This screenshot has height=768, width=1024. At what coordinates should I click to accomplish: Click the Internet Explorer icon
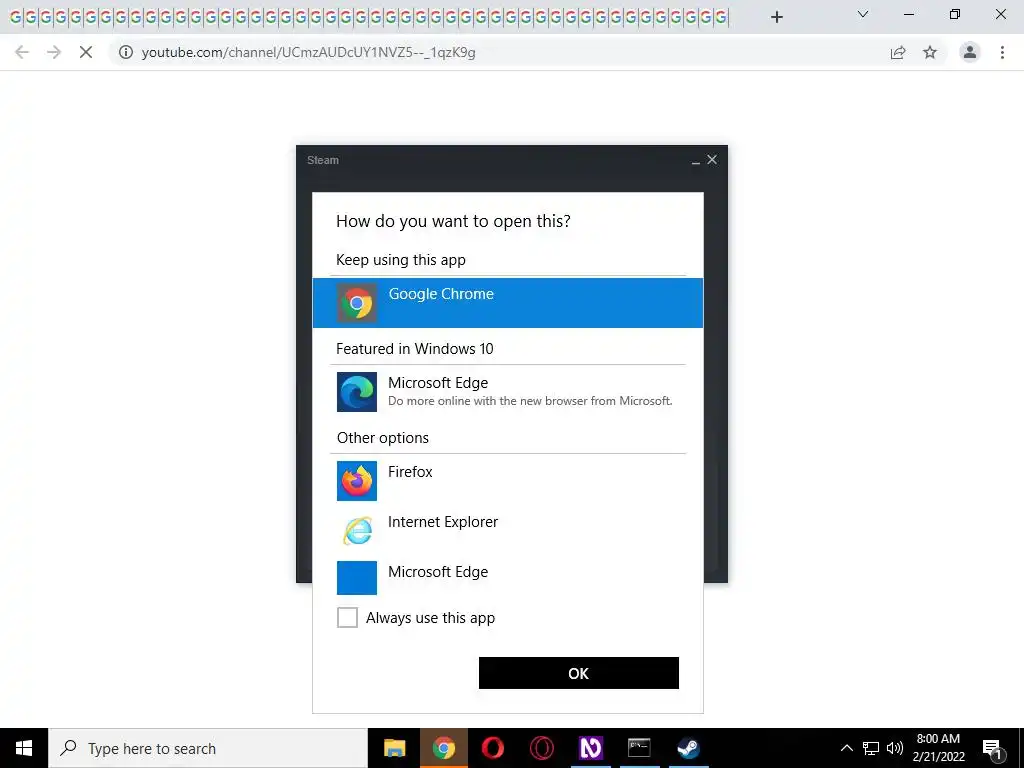[357, 530]
